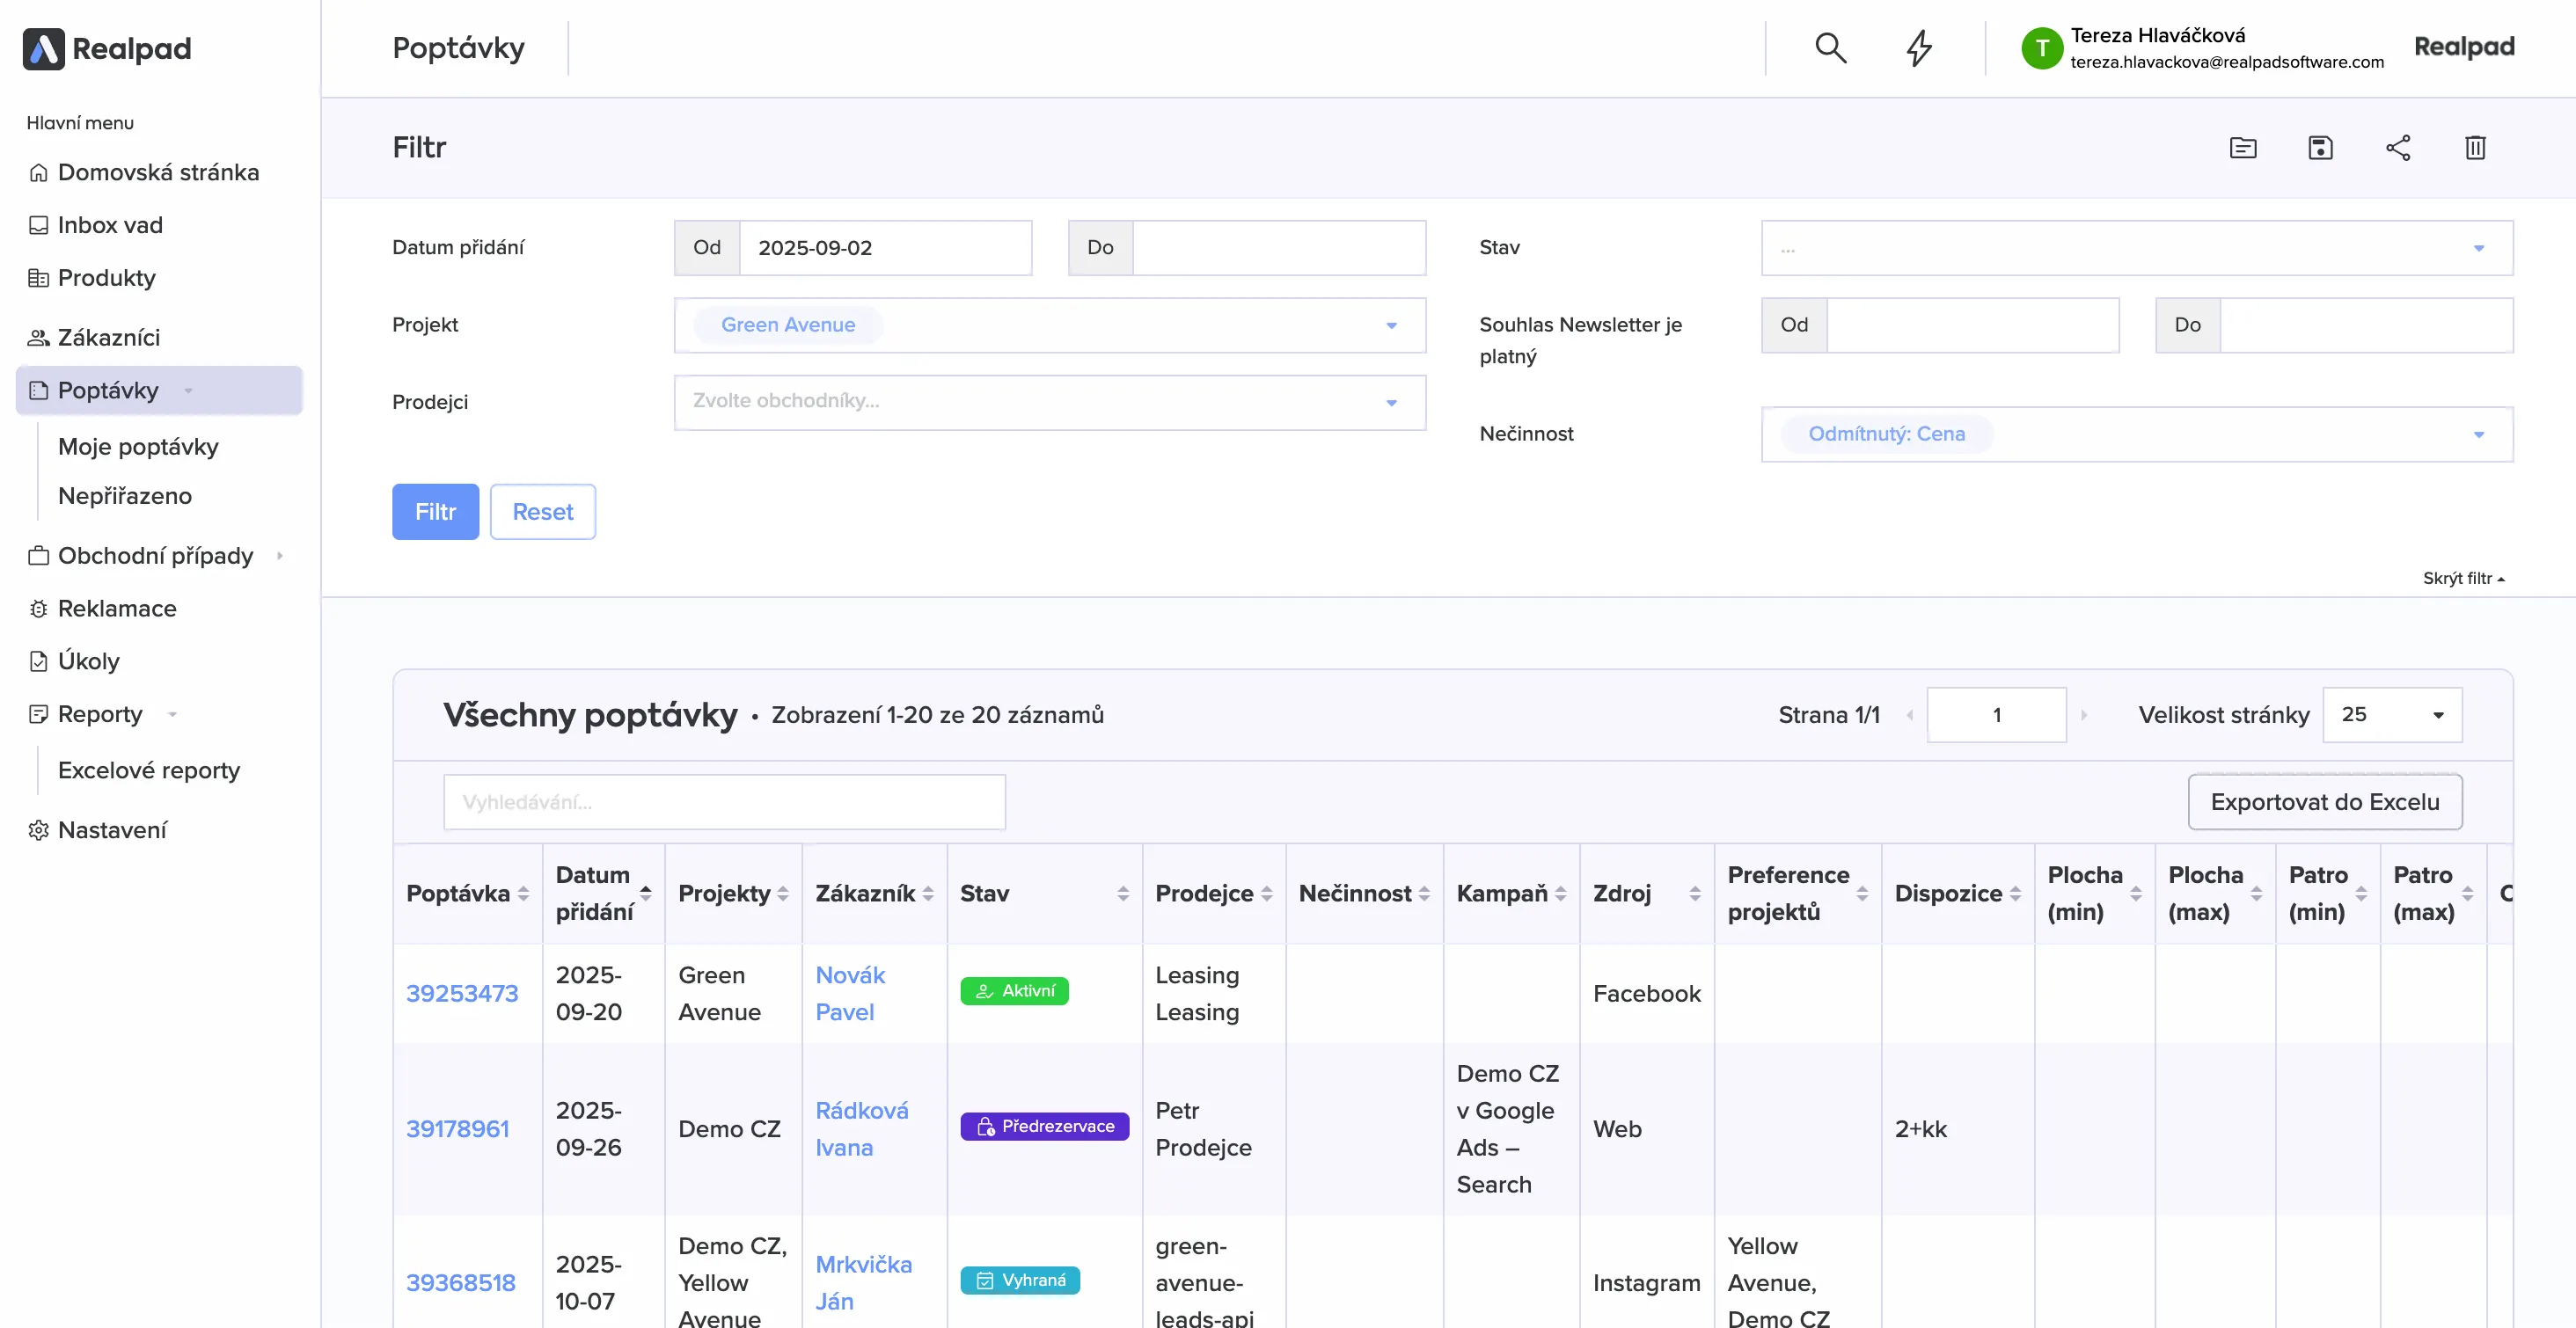The width and height of the screenshot is (2576, 1328).
Task: Click the search magnifier icon in header
Action: point(1830,47)
